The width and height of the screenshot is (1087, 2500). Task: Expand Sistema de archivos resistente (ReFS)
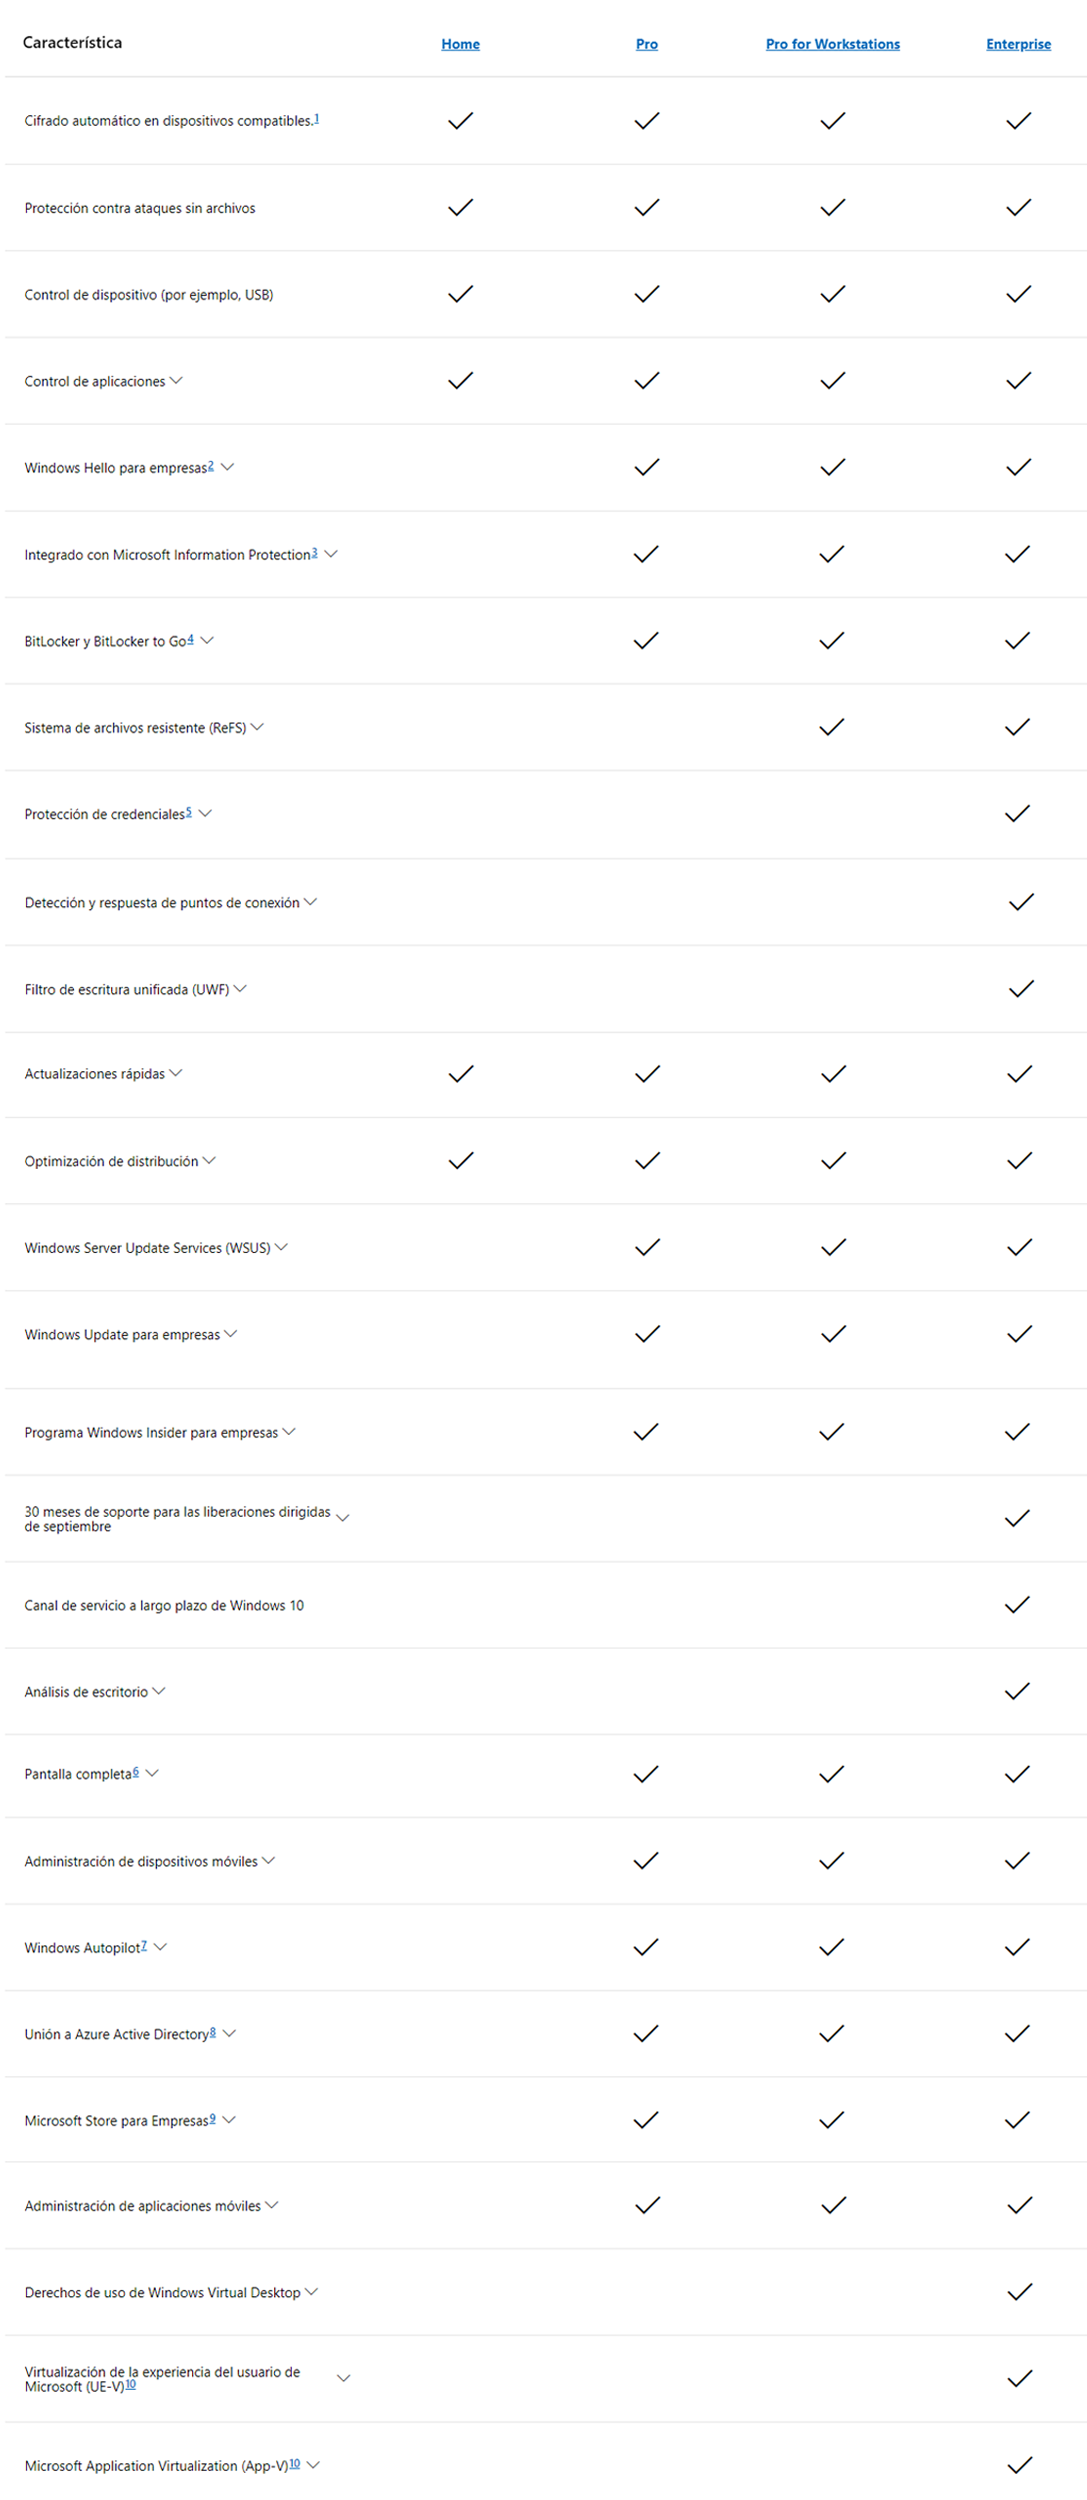pyautogui.click(x=257, y=727)
